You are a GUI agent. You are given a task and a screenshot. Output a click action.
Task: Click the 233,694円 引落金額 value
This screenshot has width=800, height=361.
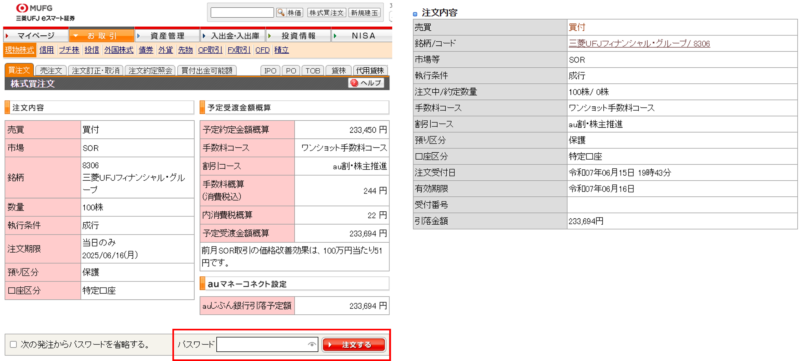point(586,221)
